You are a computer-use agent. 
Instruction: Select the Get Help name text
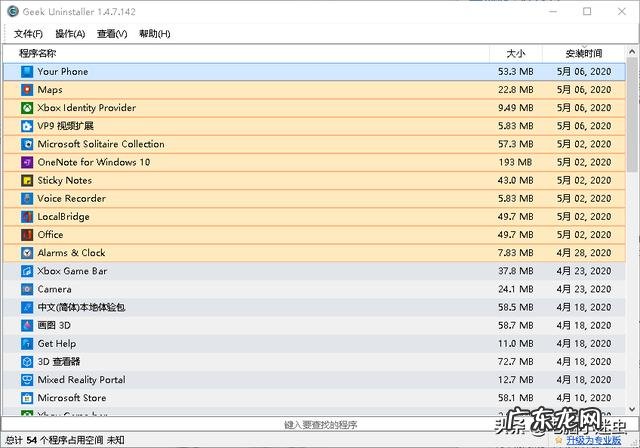pyautogui.click(x=57, y=344)
